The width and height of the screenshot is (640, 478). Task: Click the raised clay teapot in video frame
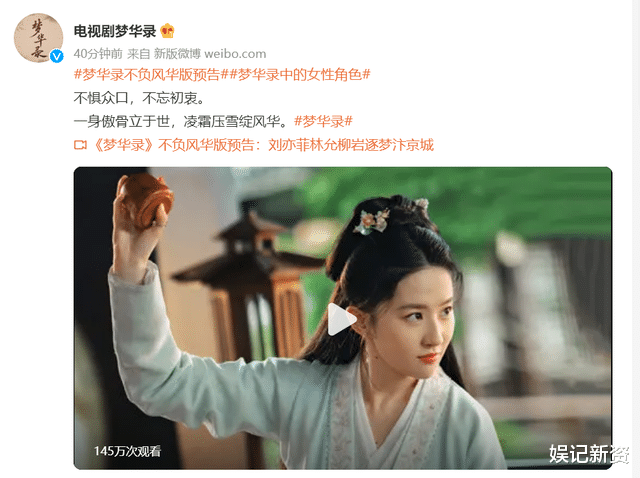[145, 199]
